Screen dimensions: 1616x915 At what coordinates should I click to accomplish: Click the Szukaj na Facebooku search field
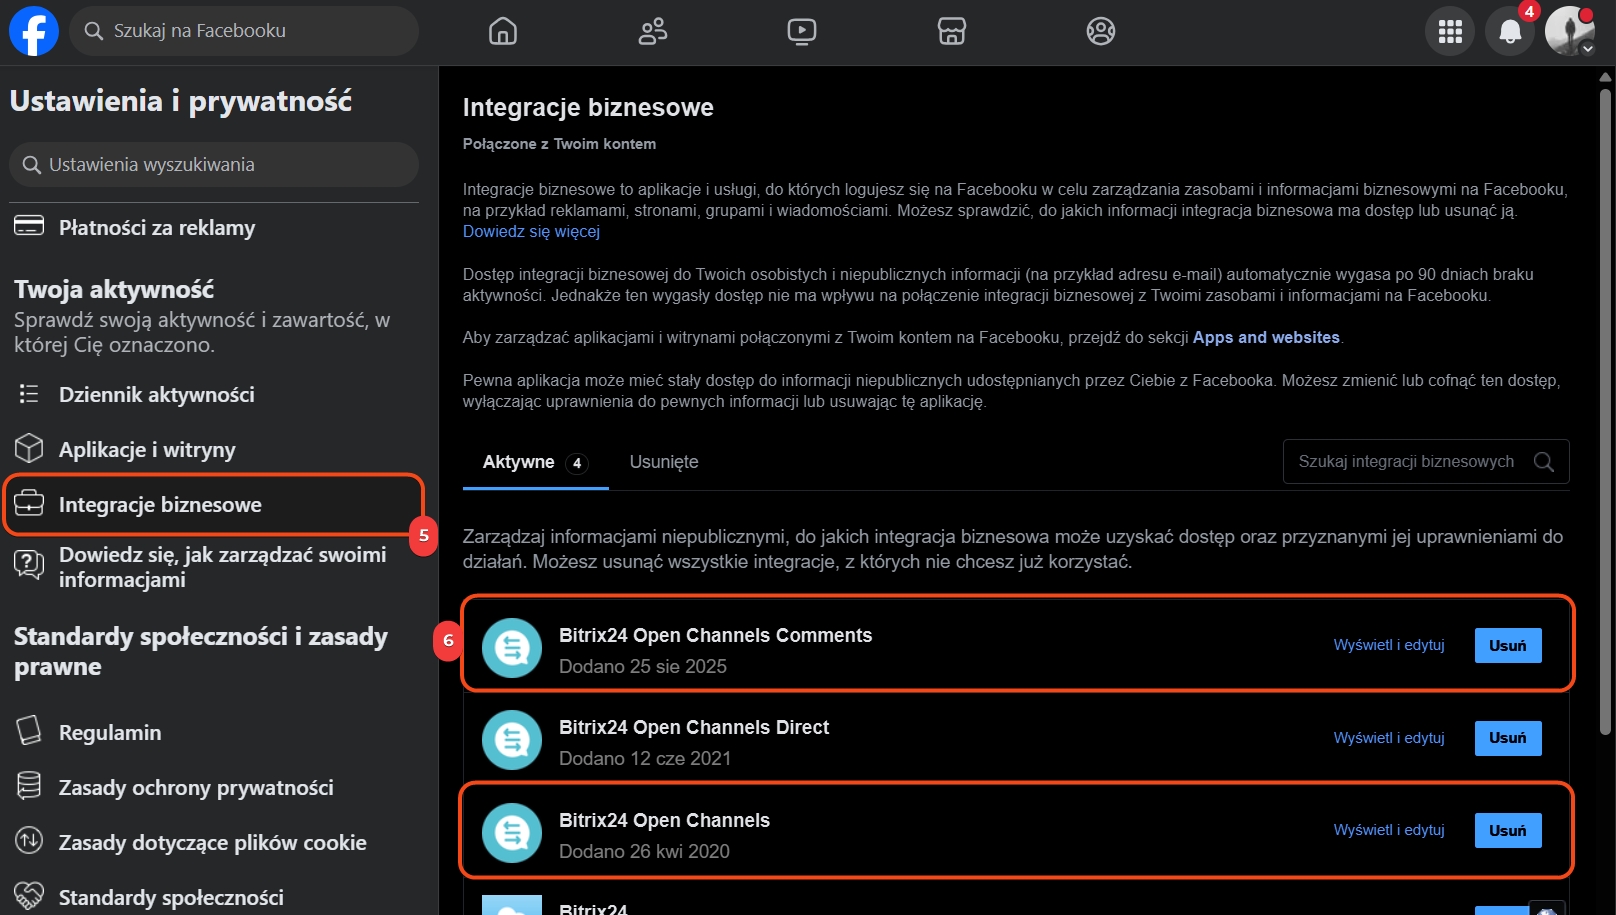pyautogui.click(x=244, y=31)
